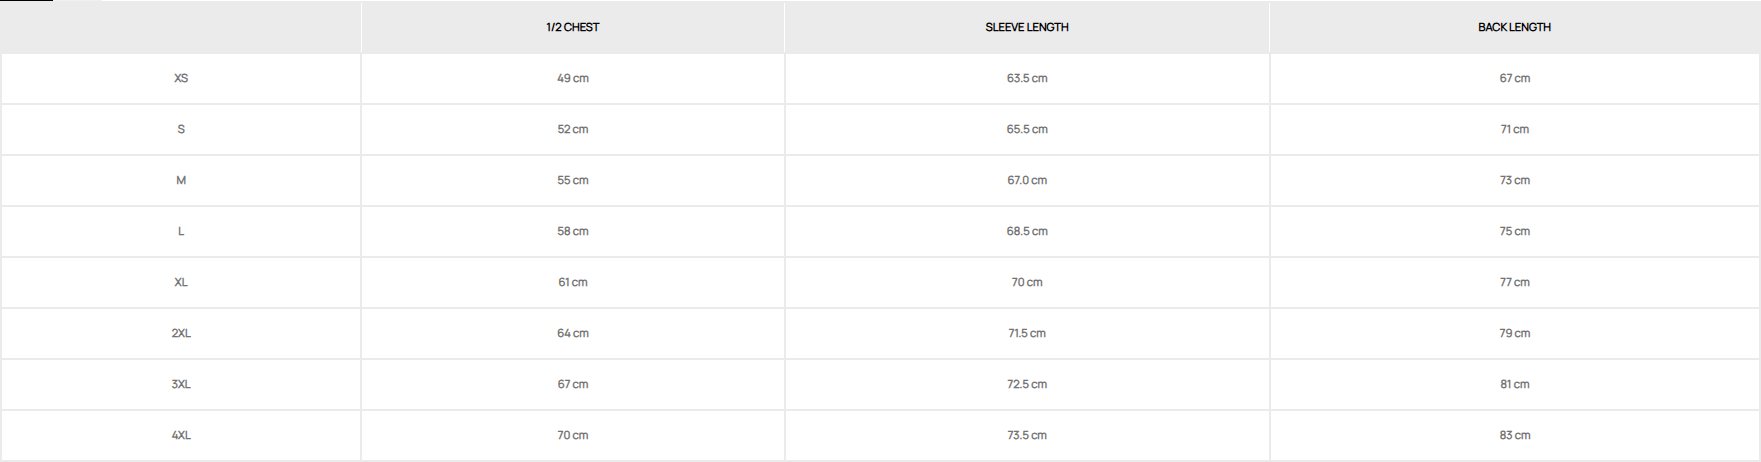Select the 4XL size row label
Viewport: 1761px width, 462px height.
pyautogui.click(x=181, y=435)
